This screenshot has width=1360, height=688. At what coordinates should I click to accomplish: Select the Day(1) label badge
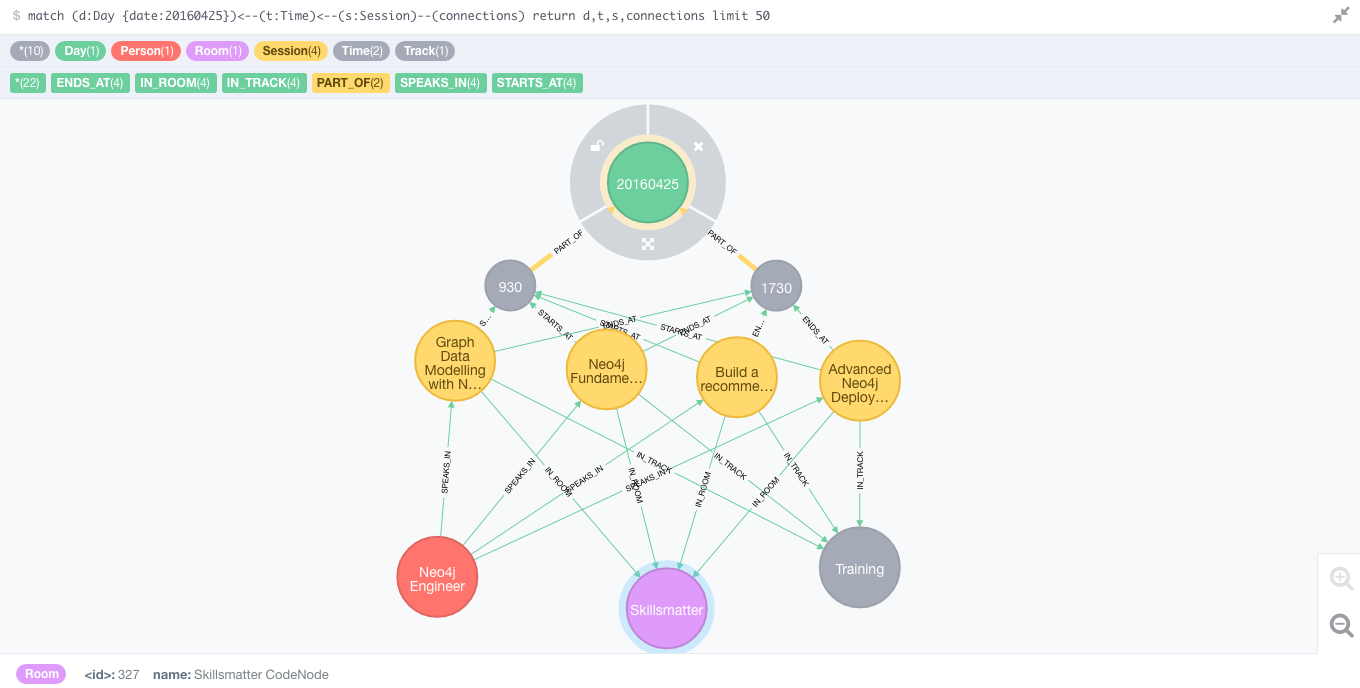[x=81, y=51]
